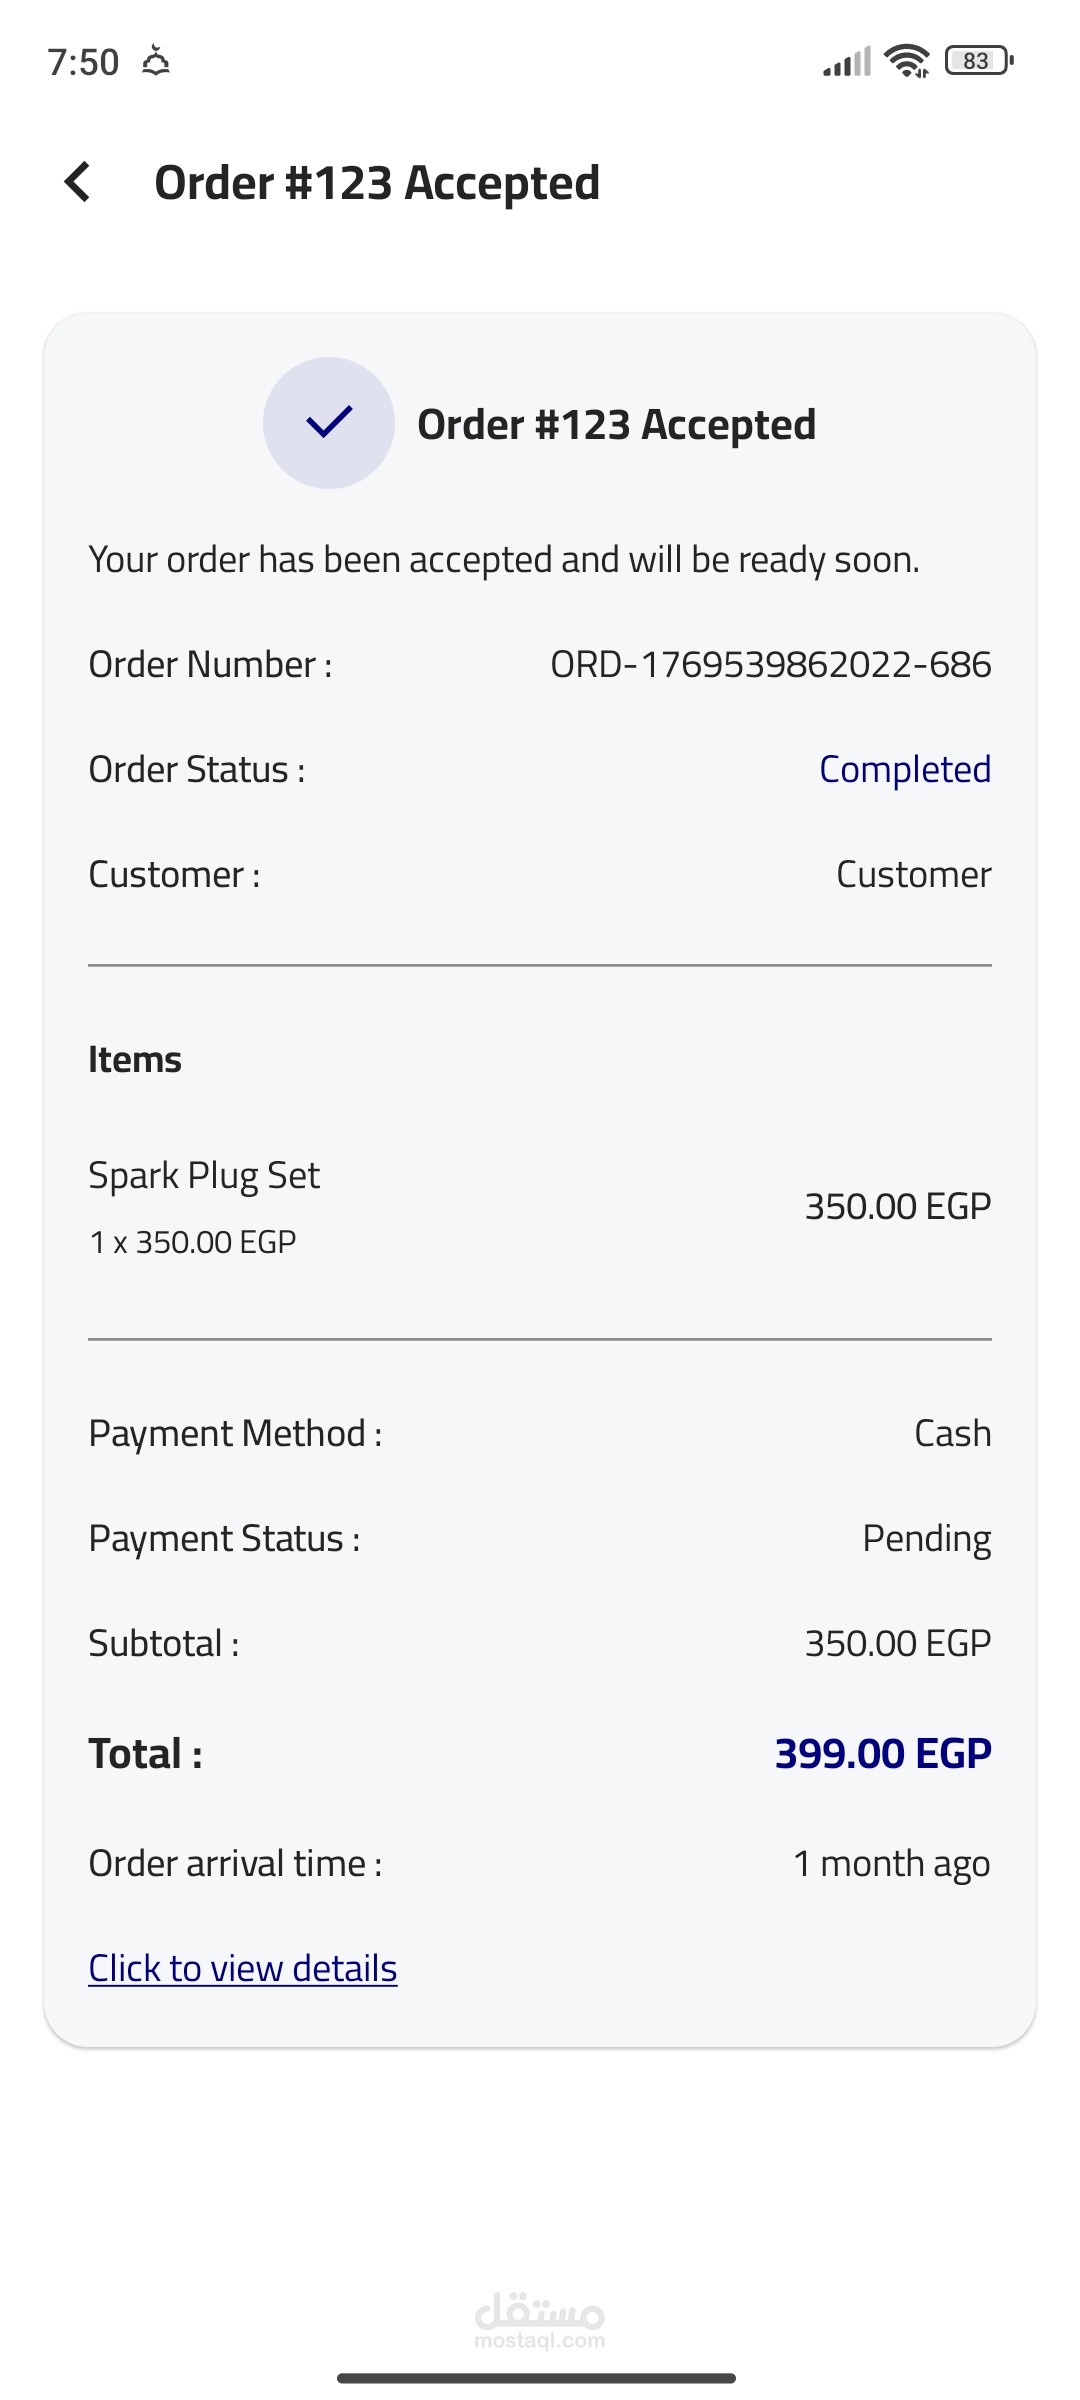Tap the order accepted checkmark icon
The width and height of the screenshot is (1080, 2400).
[x=329, y=423]
